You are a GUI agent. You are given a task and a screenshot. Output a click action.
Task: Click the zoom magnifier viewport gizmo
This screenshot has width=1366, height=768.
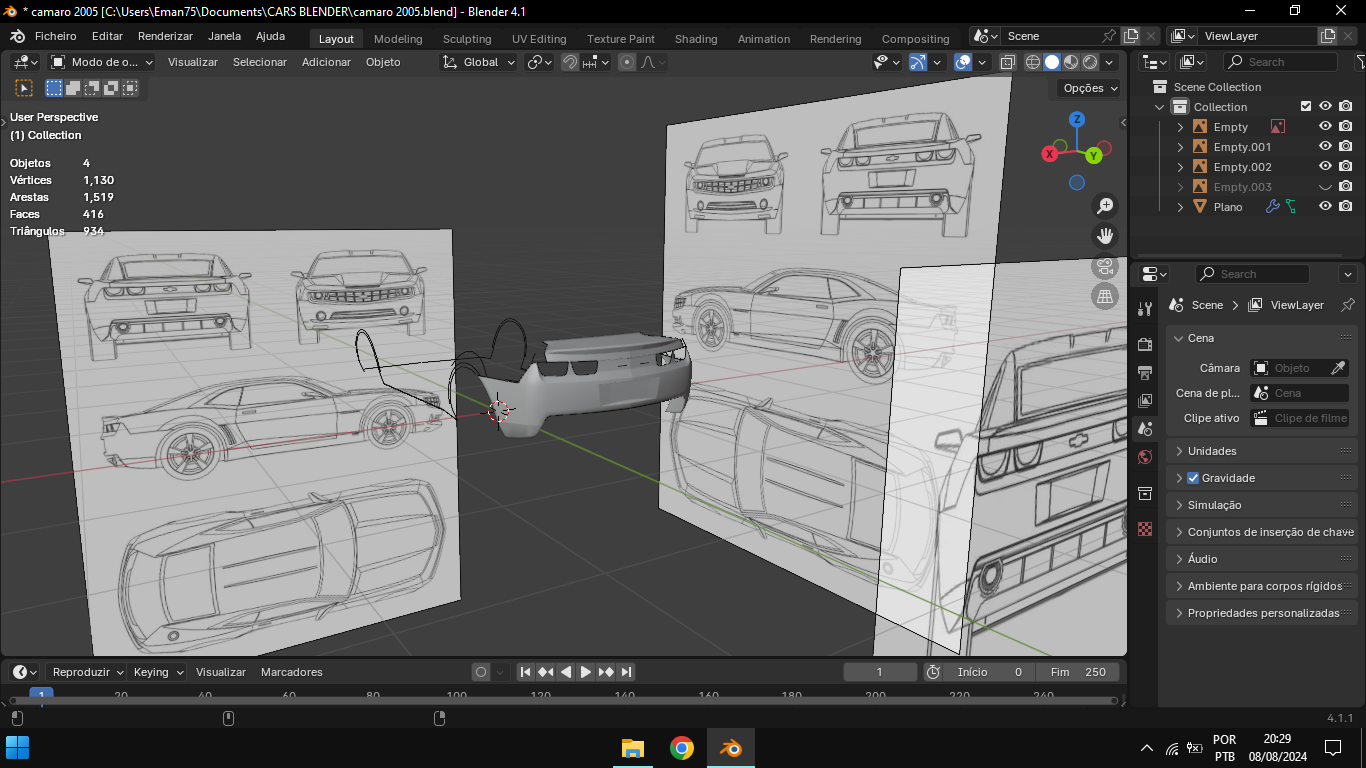point(1105,206)
